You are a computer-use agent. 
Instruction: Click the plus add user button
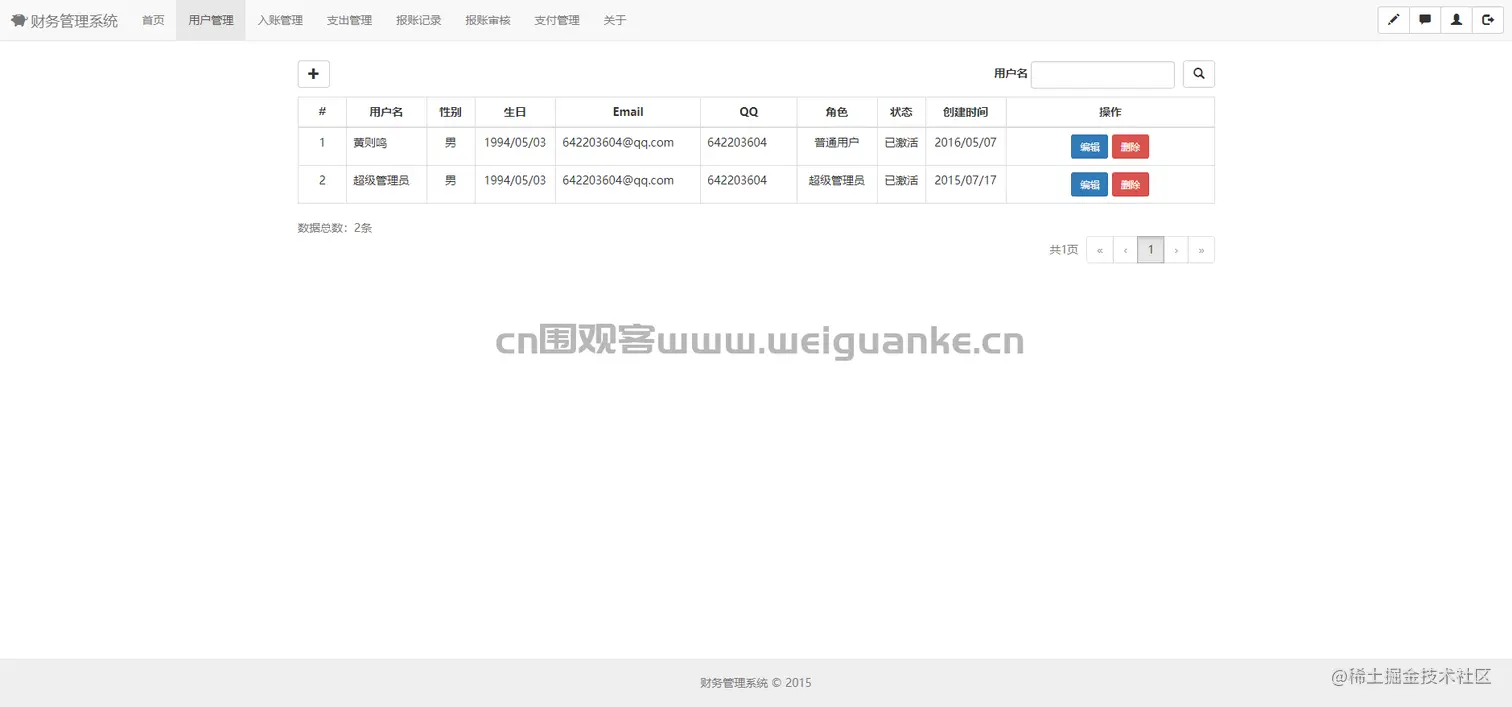[x=313, y=74]
